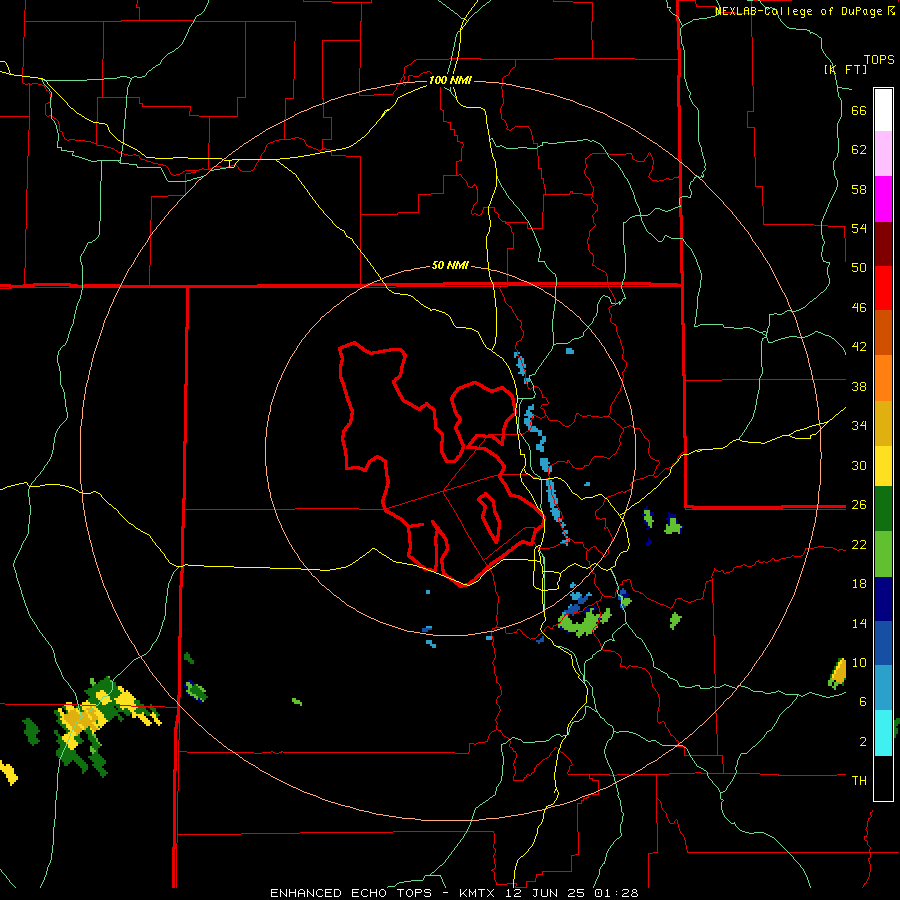Image resolution: width=900 pixels, height=900 pixels.
Task: Click the 'NEXLAB-College of DuPage' credit text
Action: pos(799,11)
